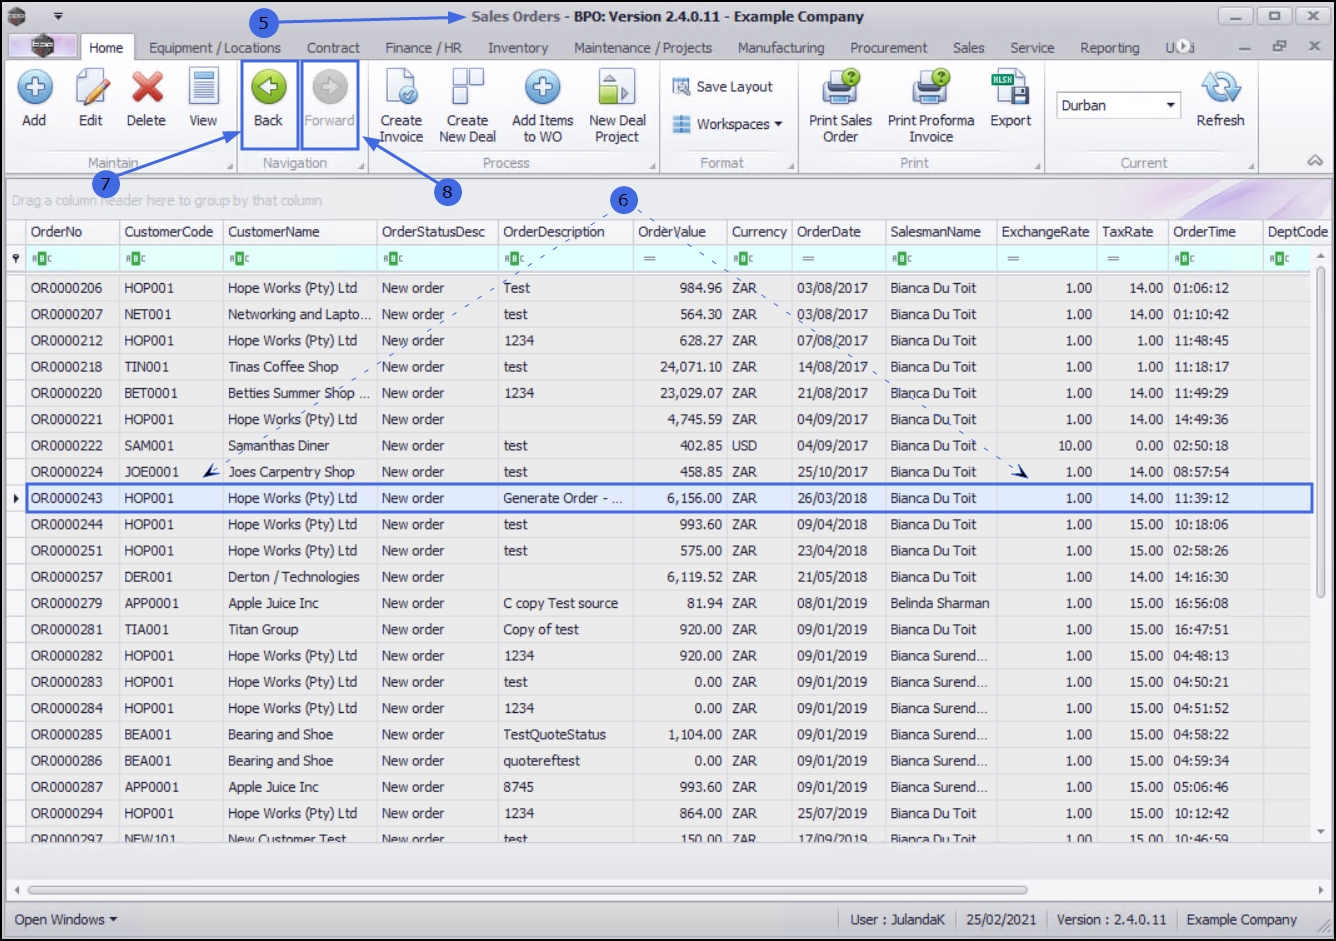Open the Workspaces dropdown
Image resolution: width=1336 pixels, height=941 pixels.
tap(727, 124)
